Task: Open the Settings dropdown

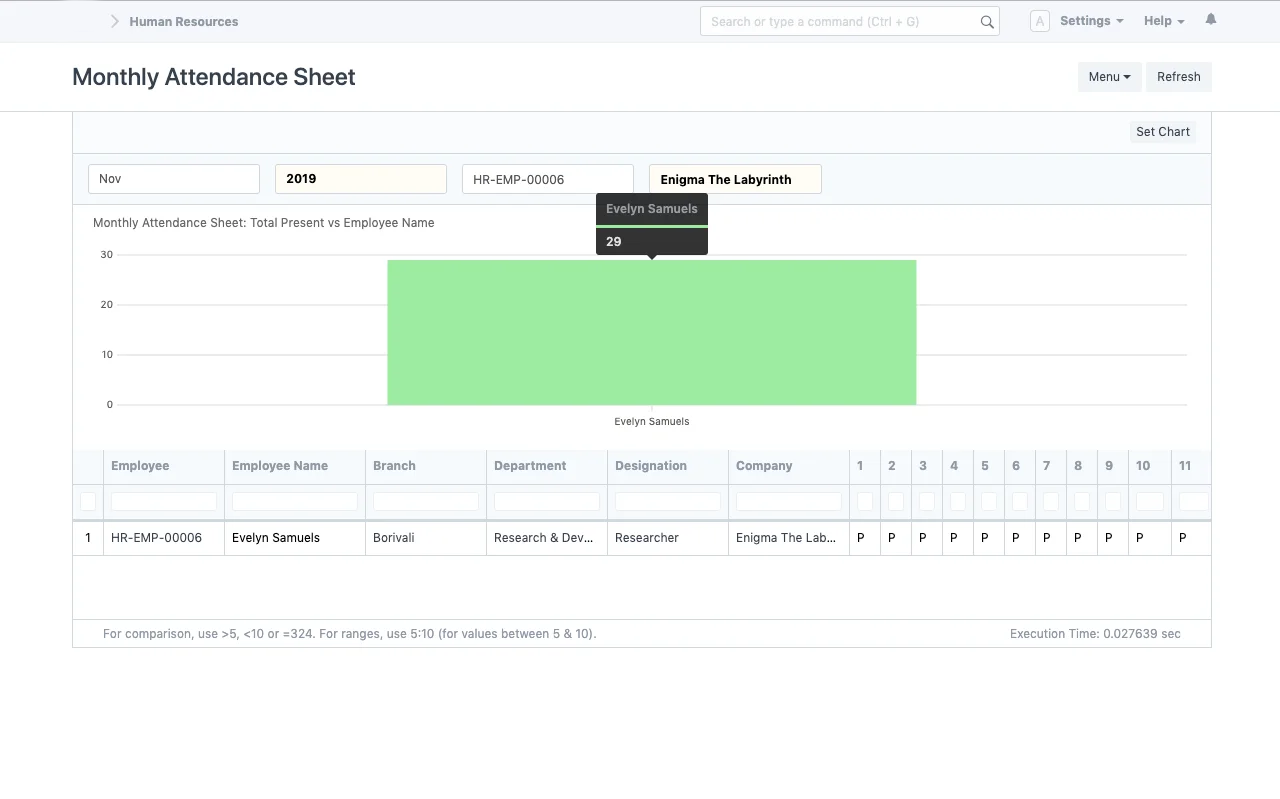Action: coord(1090,20)
